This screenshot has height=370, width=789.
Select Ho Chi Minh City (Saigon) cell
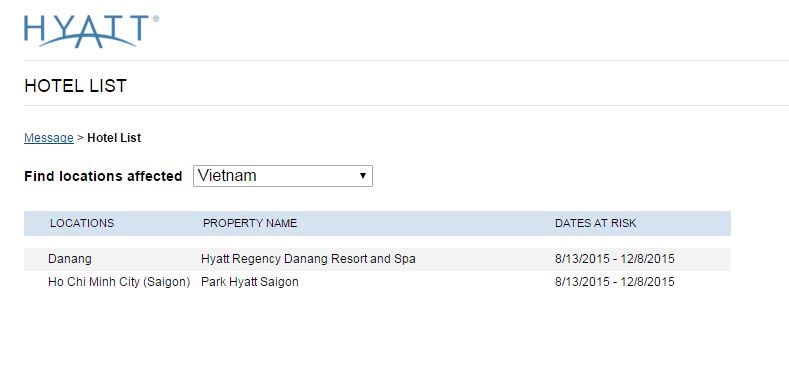click(119, 282)
